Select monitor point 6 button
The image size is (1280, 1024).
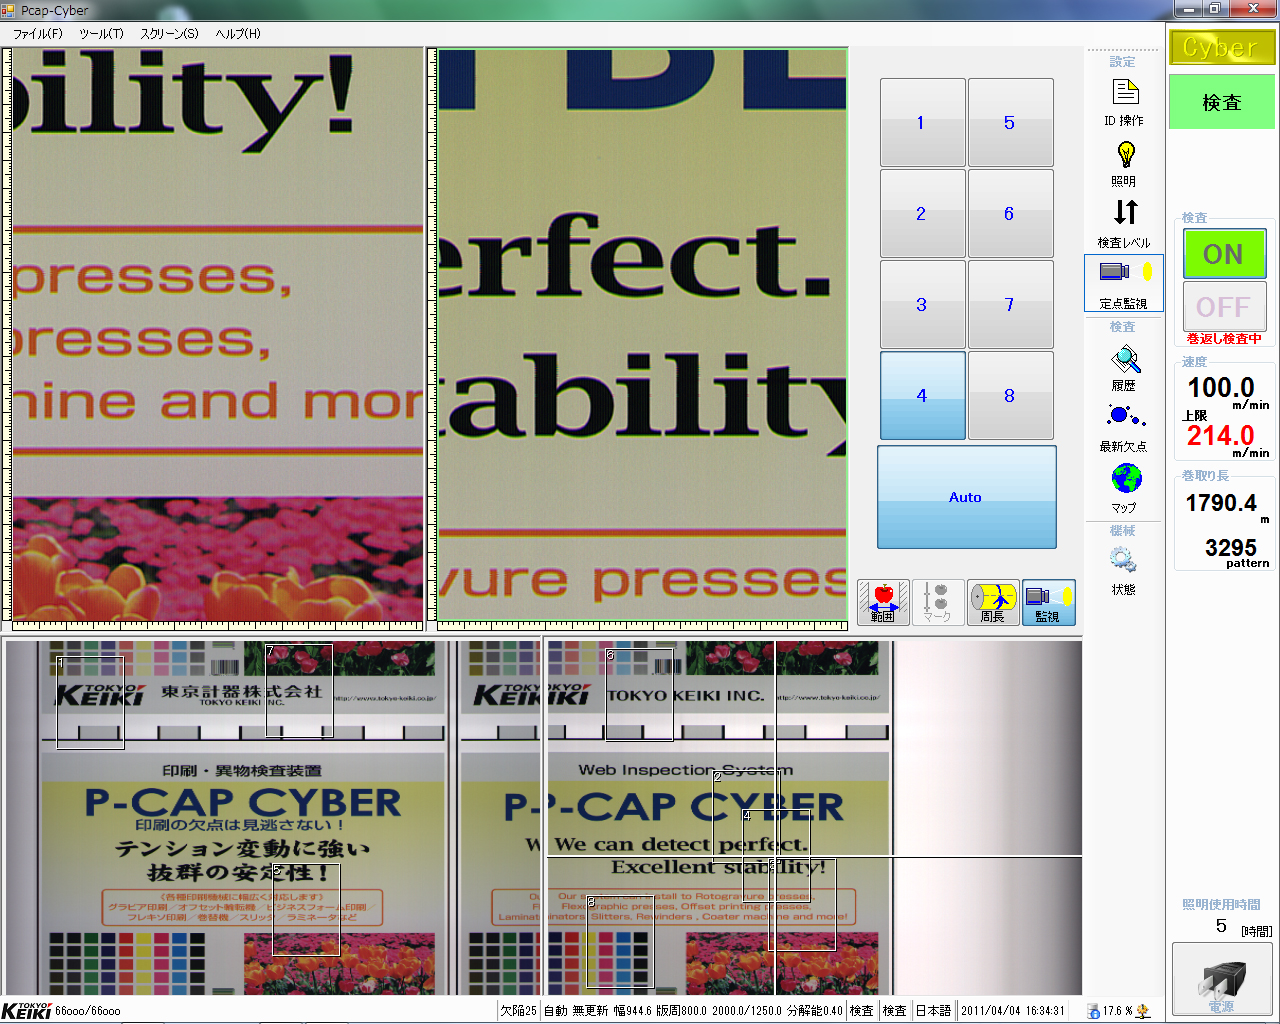click(1010, 213)
